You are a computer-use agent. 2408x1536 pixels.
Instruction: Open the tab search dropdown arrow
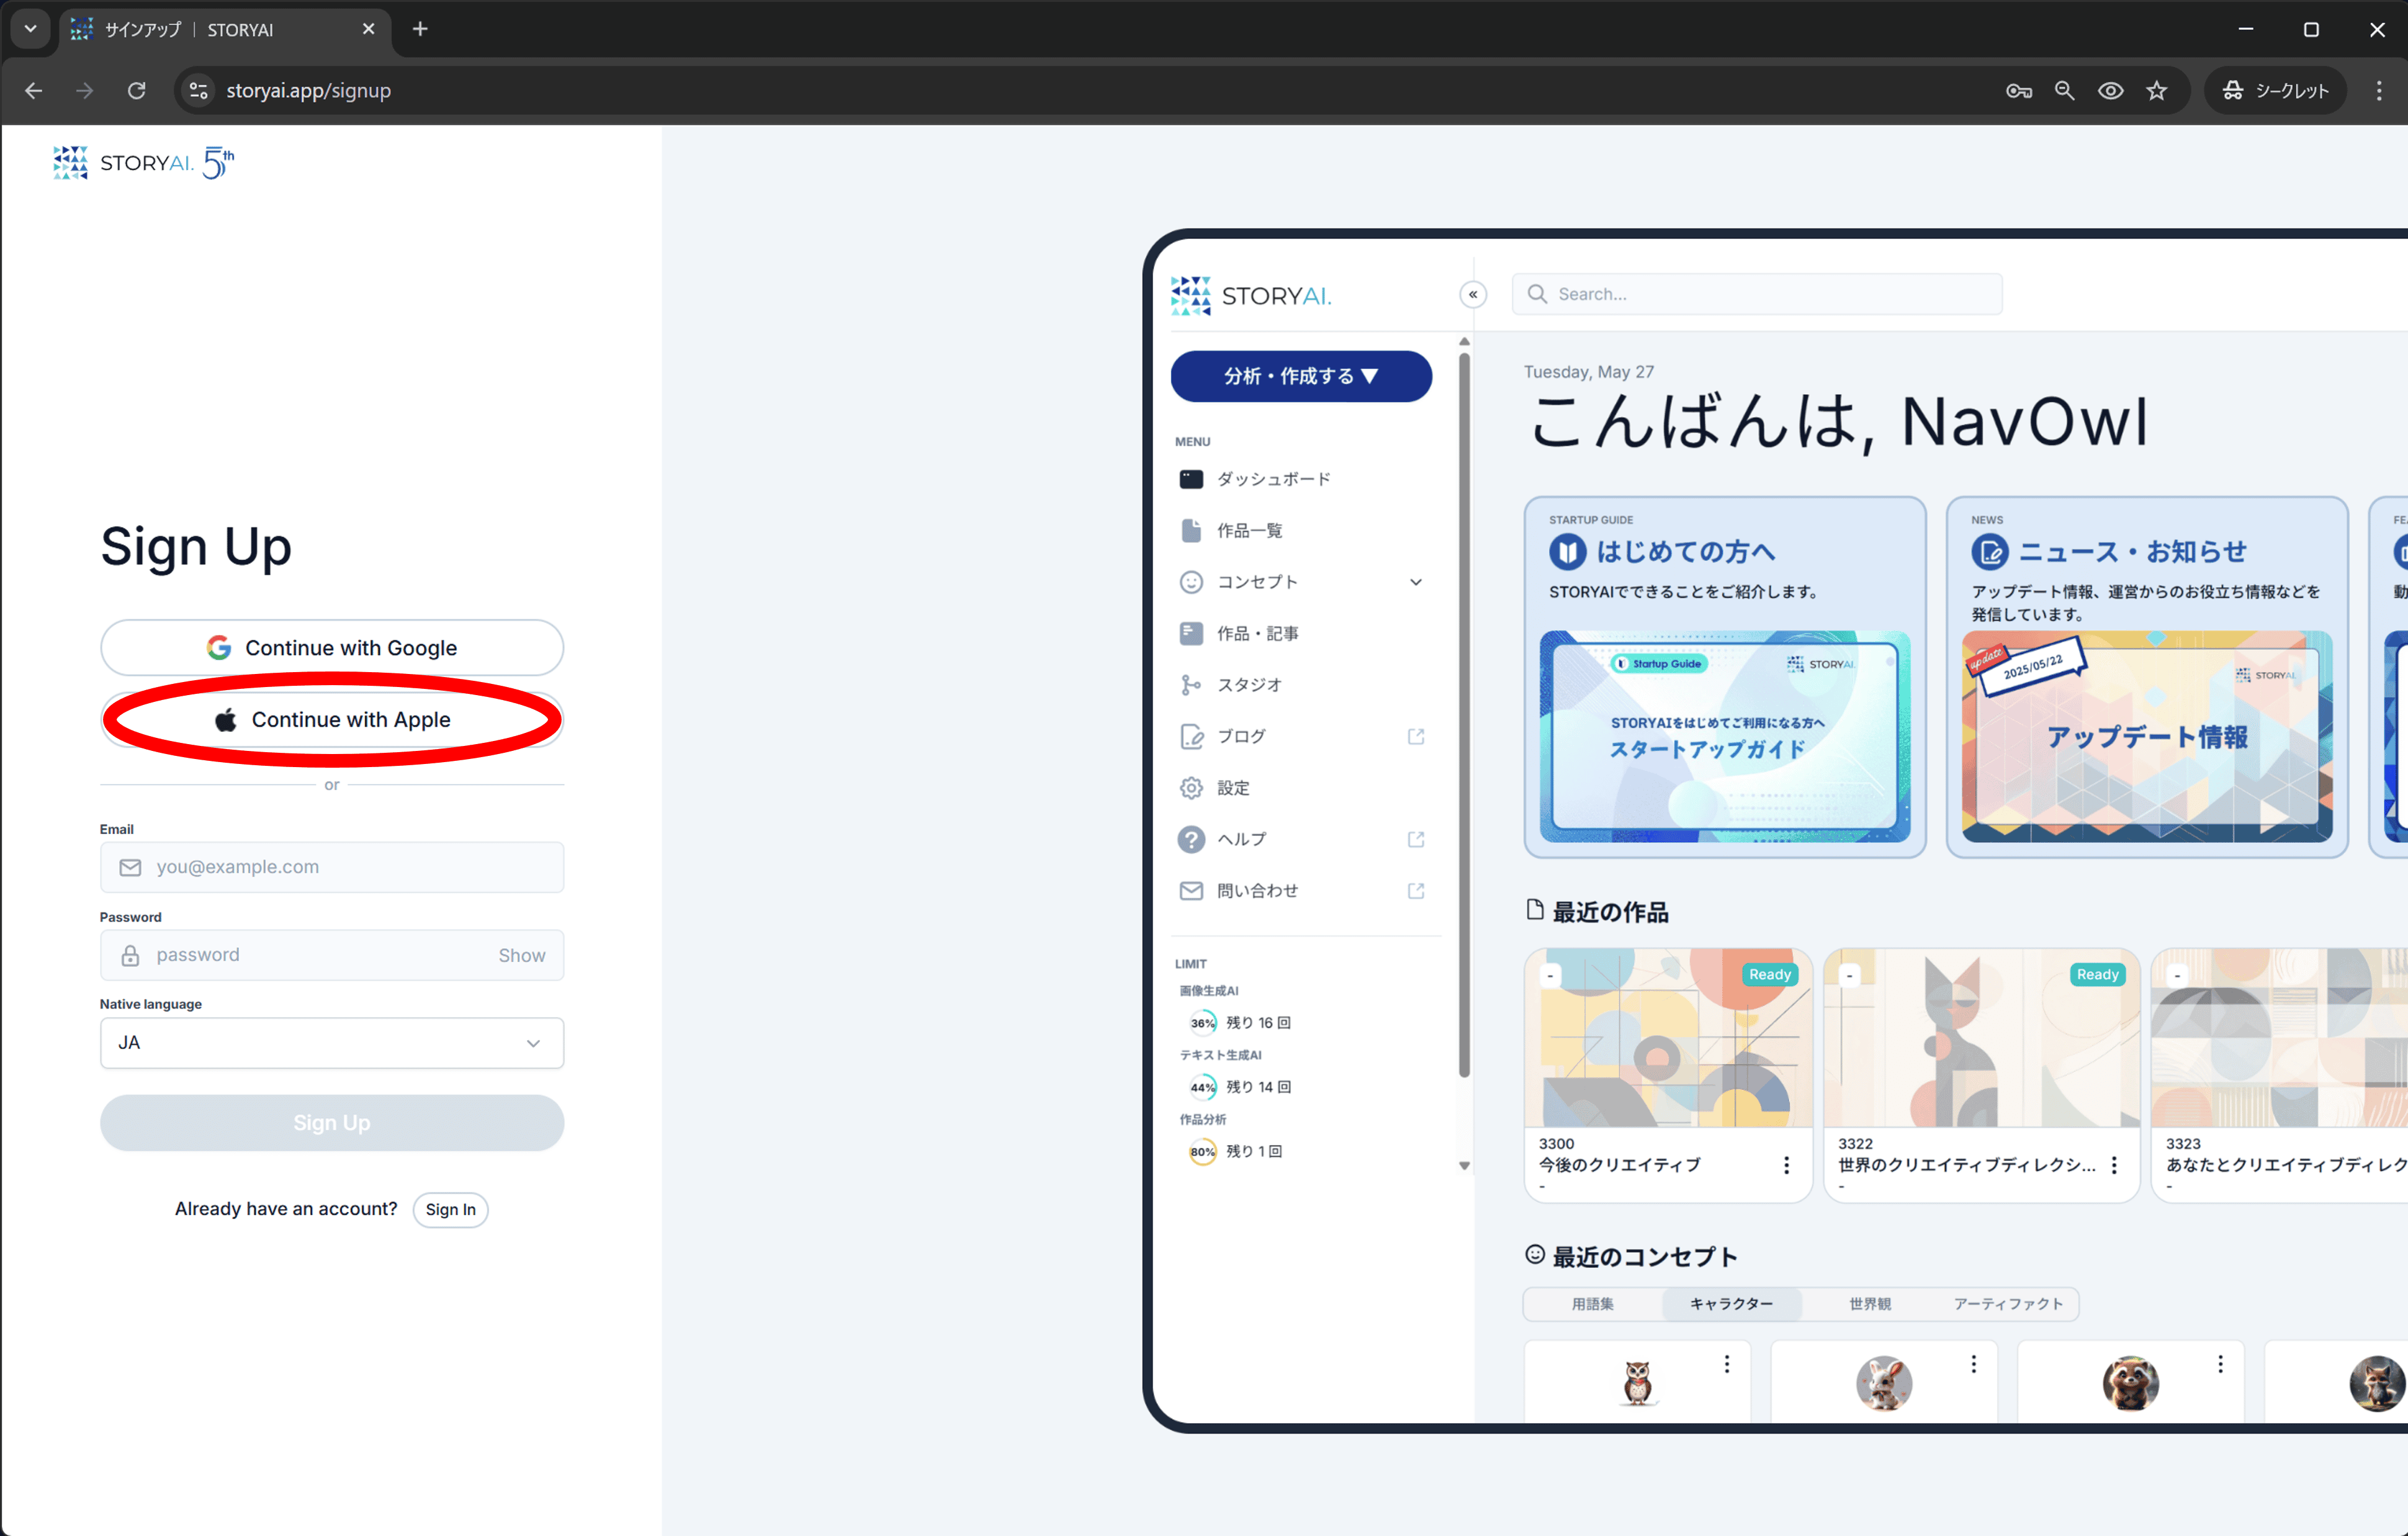[x=31, y=29]
